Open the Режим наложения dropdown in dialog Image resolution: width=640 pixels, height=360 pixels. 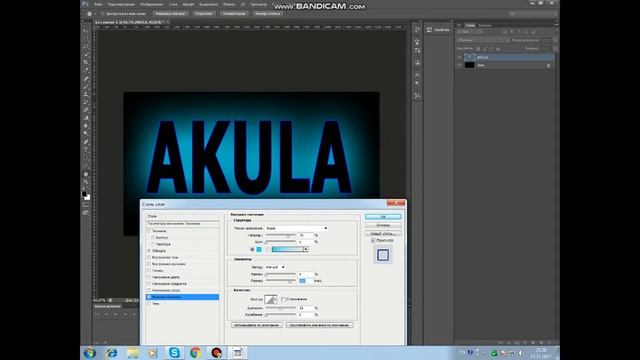297,228
